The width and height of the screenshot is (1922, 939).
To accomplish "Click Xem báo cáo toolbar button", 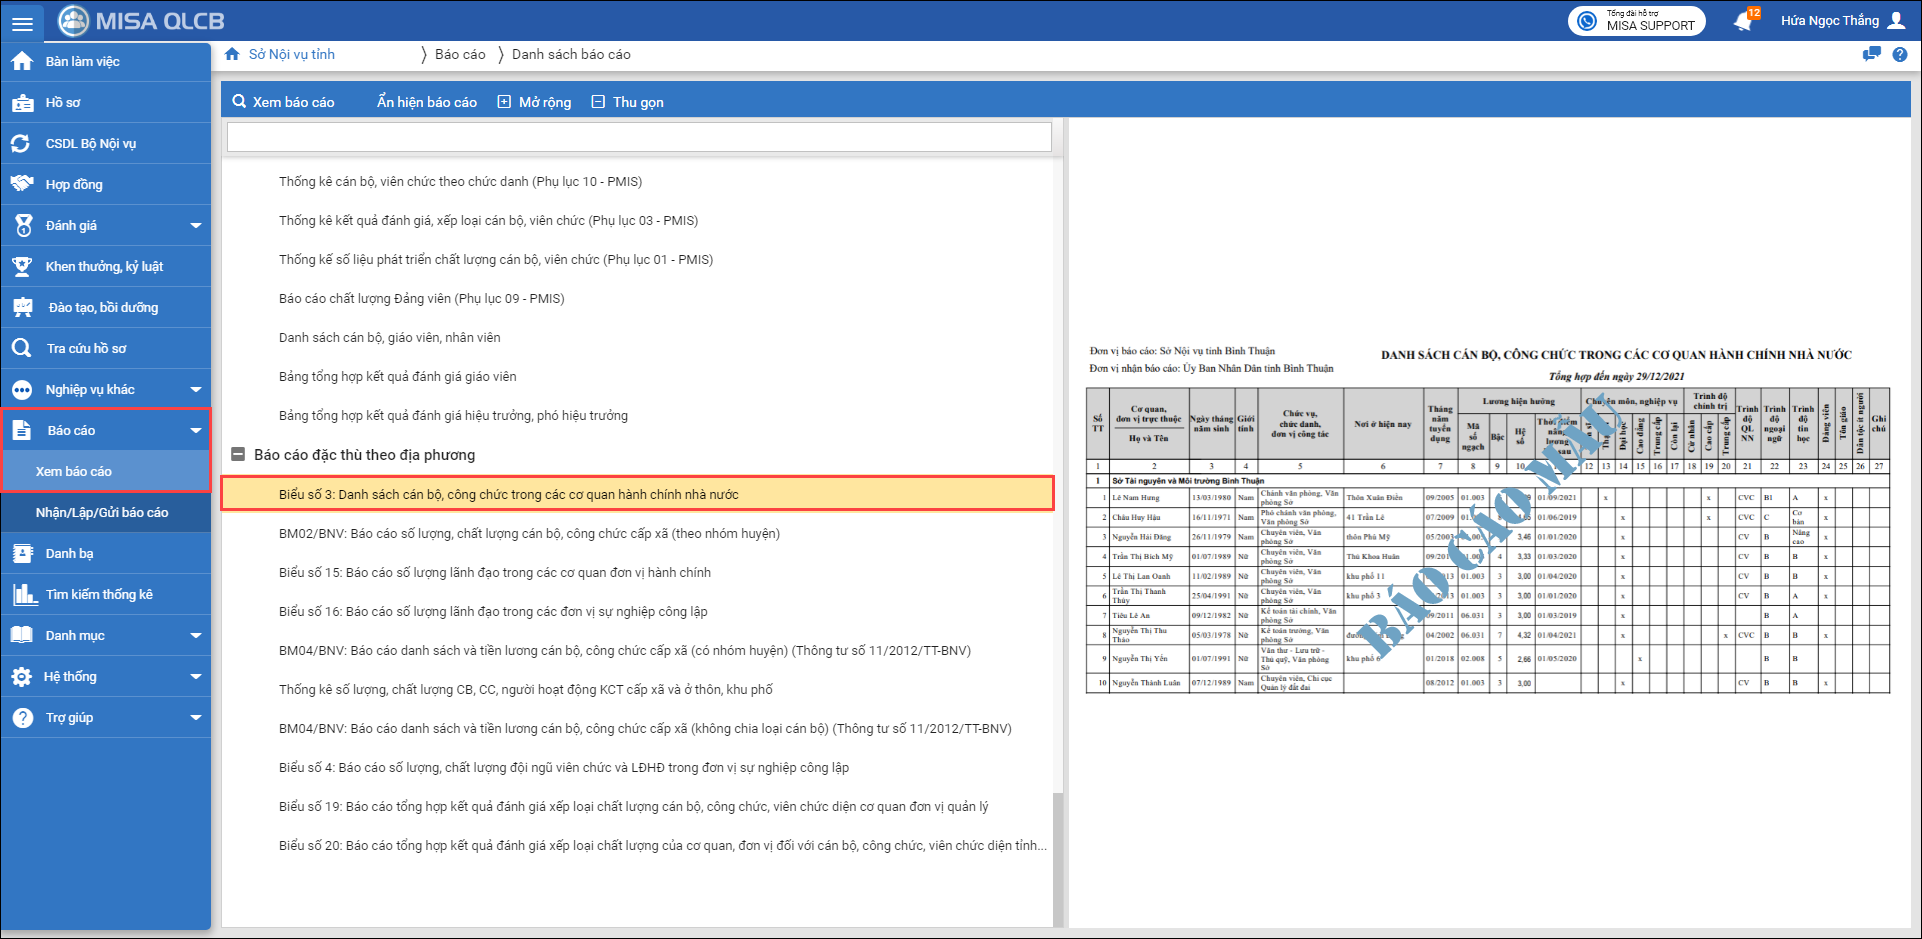I will point(284,102).
